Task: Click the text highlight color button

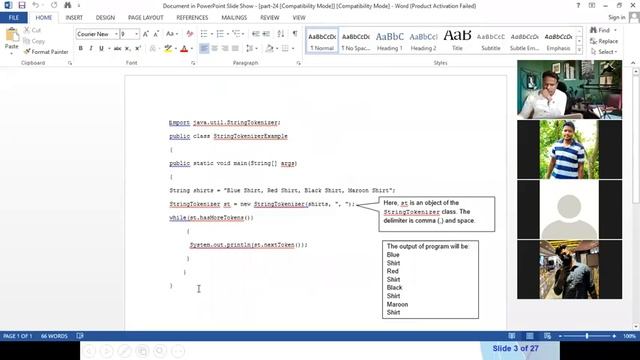Action: tap(168, 49)
